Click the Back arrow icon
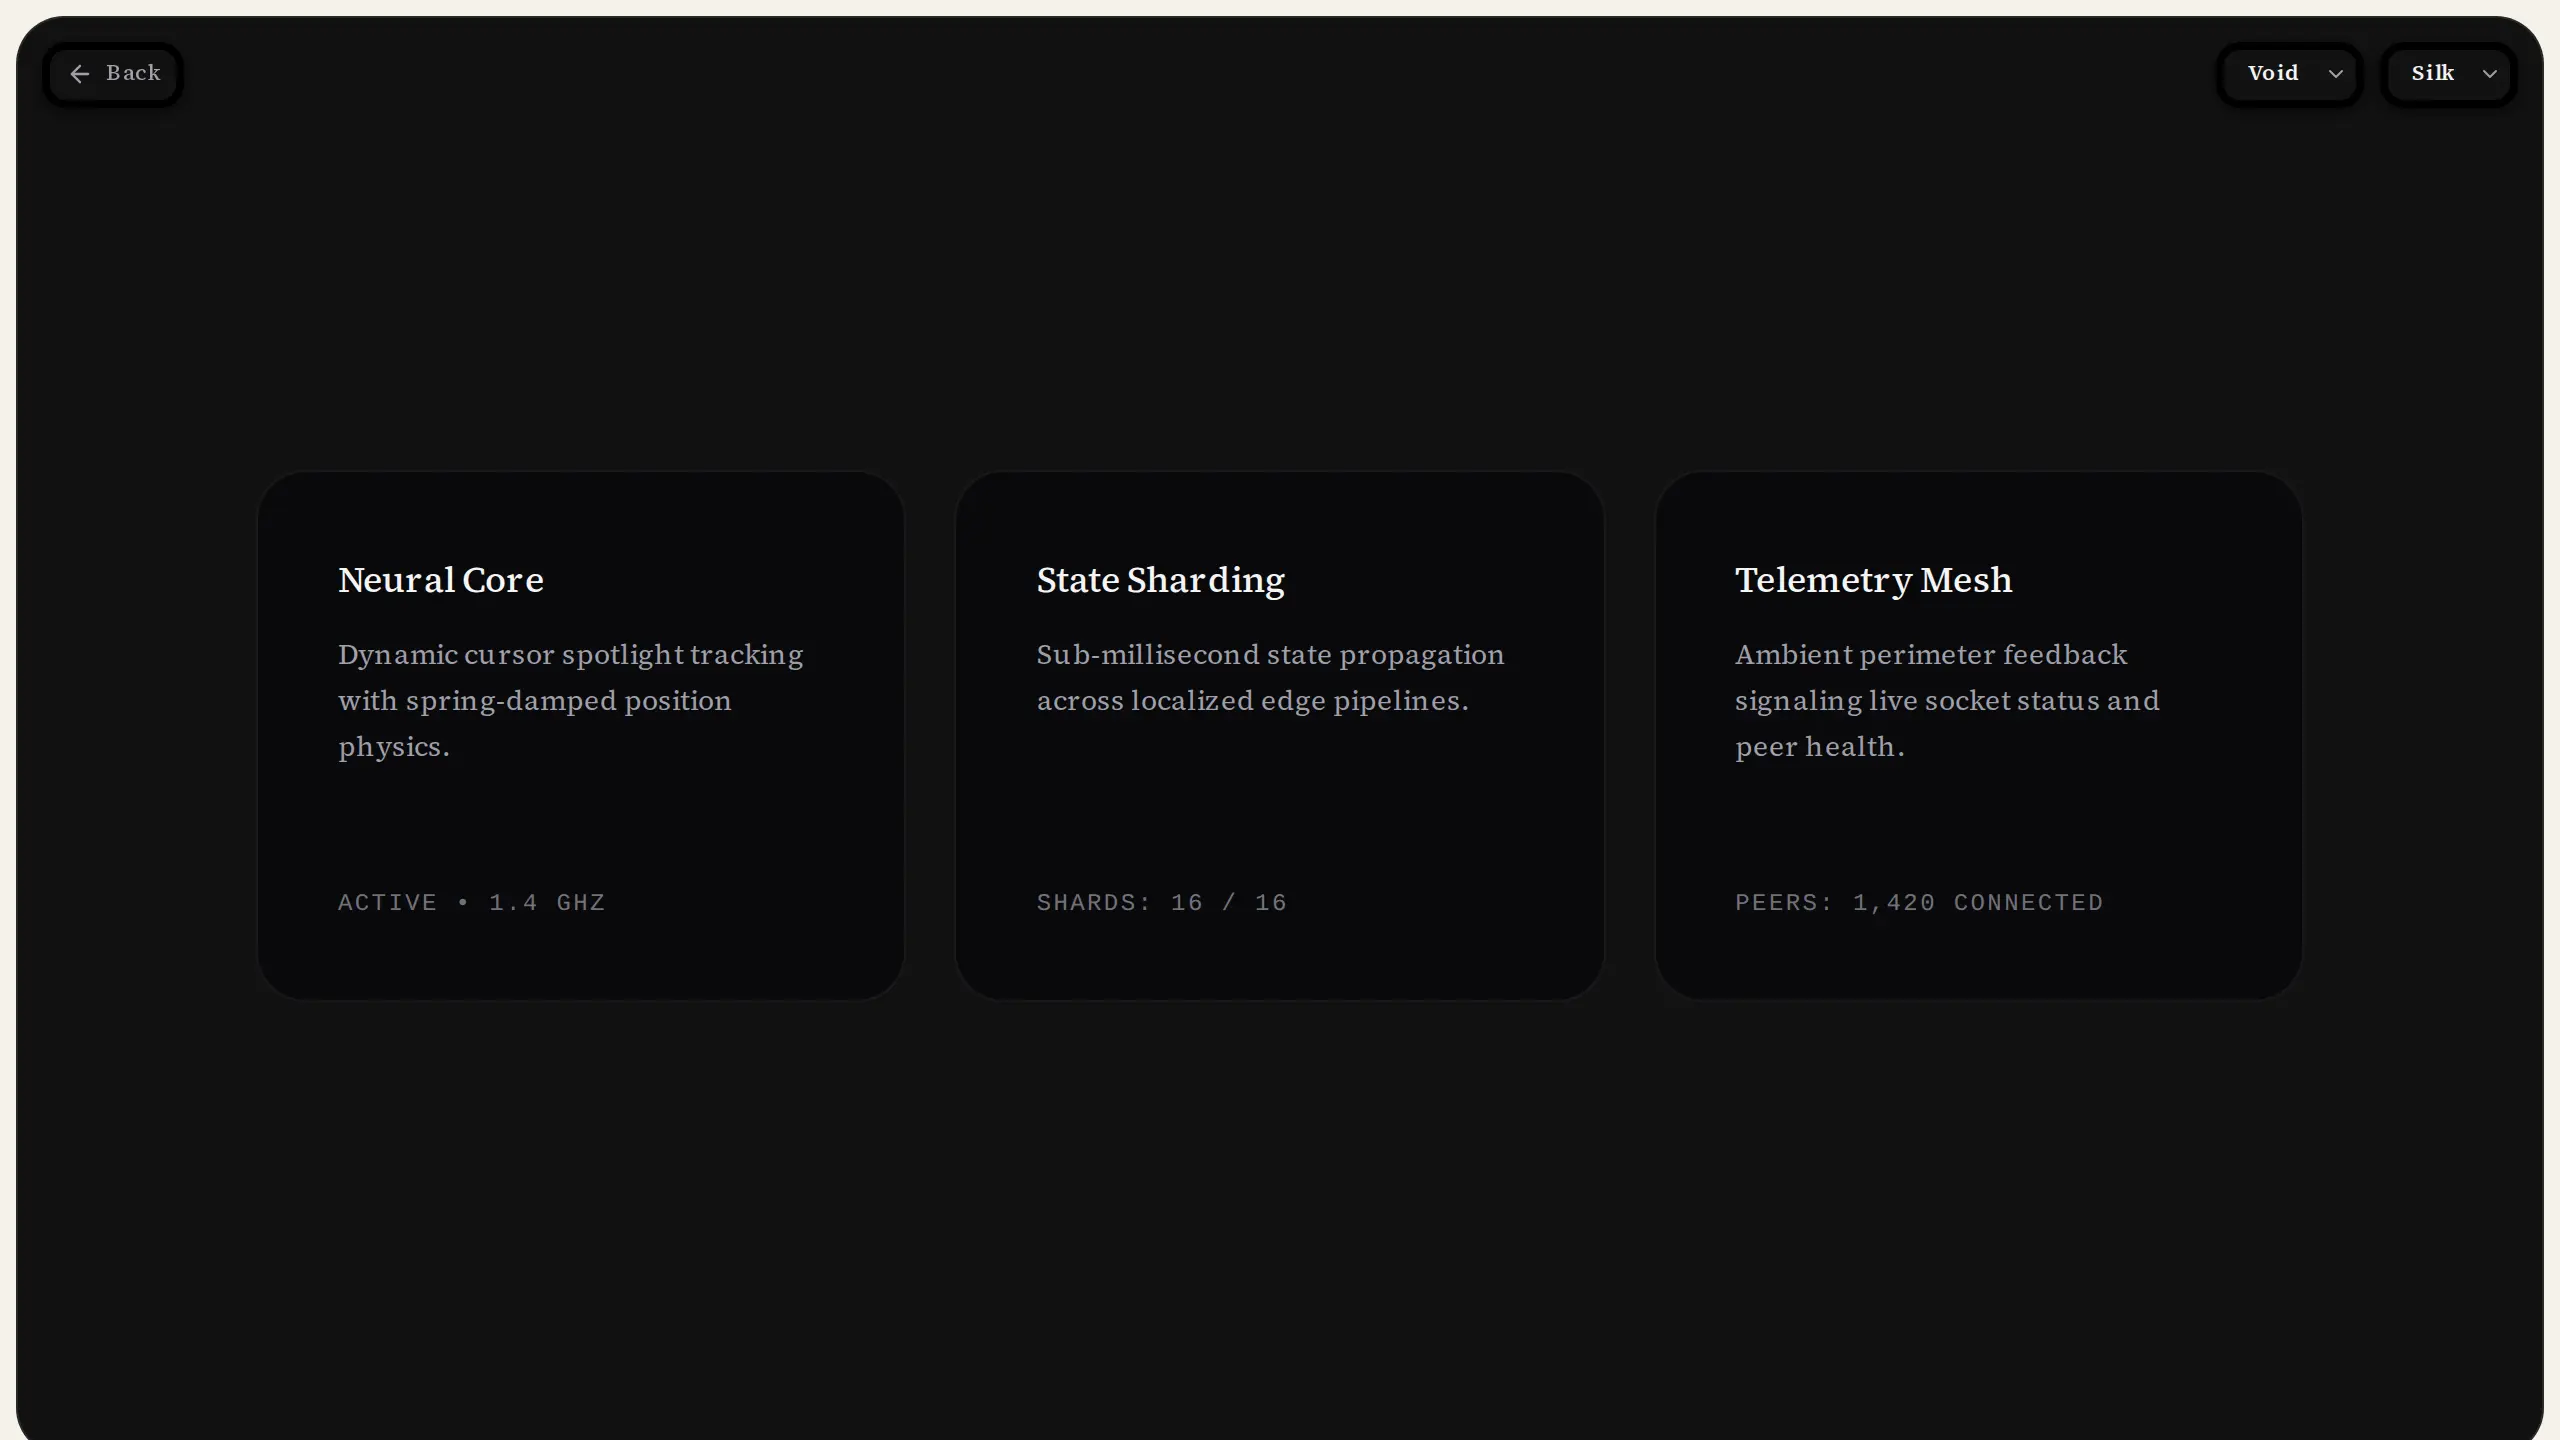Image resolution: width=2560 pixels, height=1440 pixels. coord(80,74)
